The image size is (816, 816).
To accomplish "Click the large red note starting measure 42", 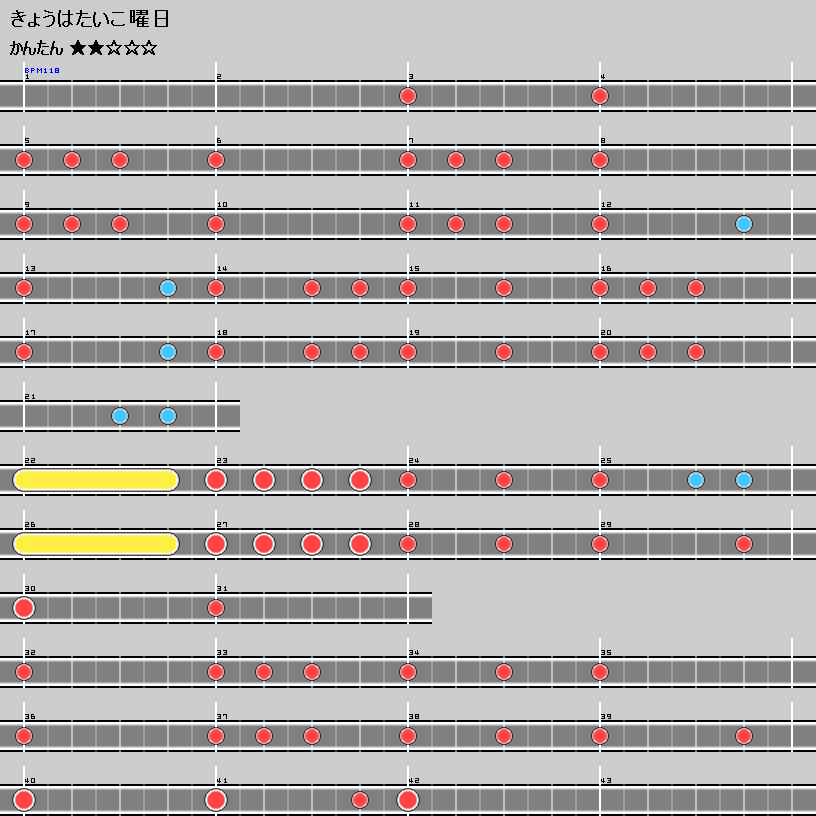I will click(x=408, y=800).
